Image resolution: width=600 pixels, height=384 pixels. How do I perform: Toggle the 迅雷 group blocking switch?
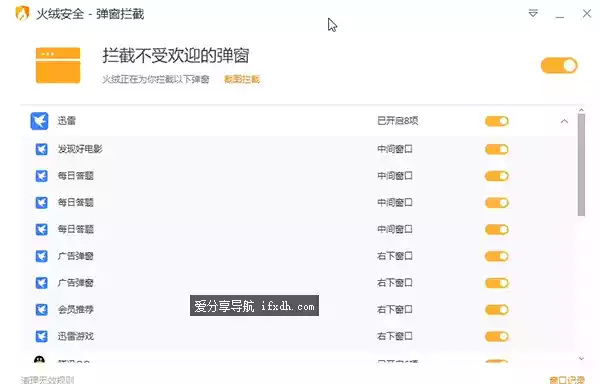(x=497, y=121)
